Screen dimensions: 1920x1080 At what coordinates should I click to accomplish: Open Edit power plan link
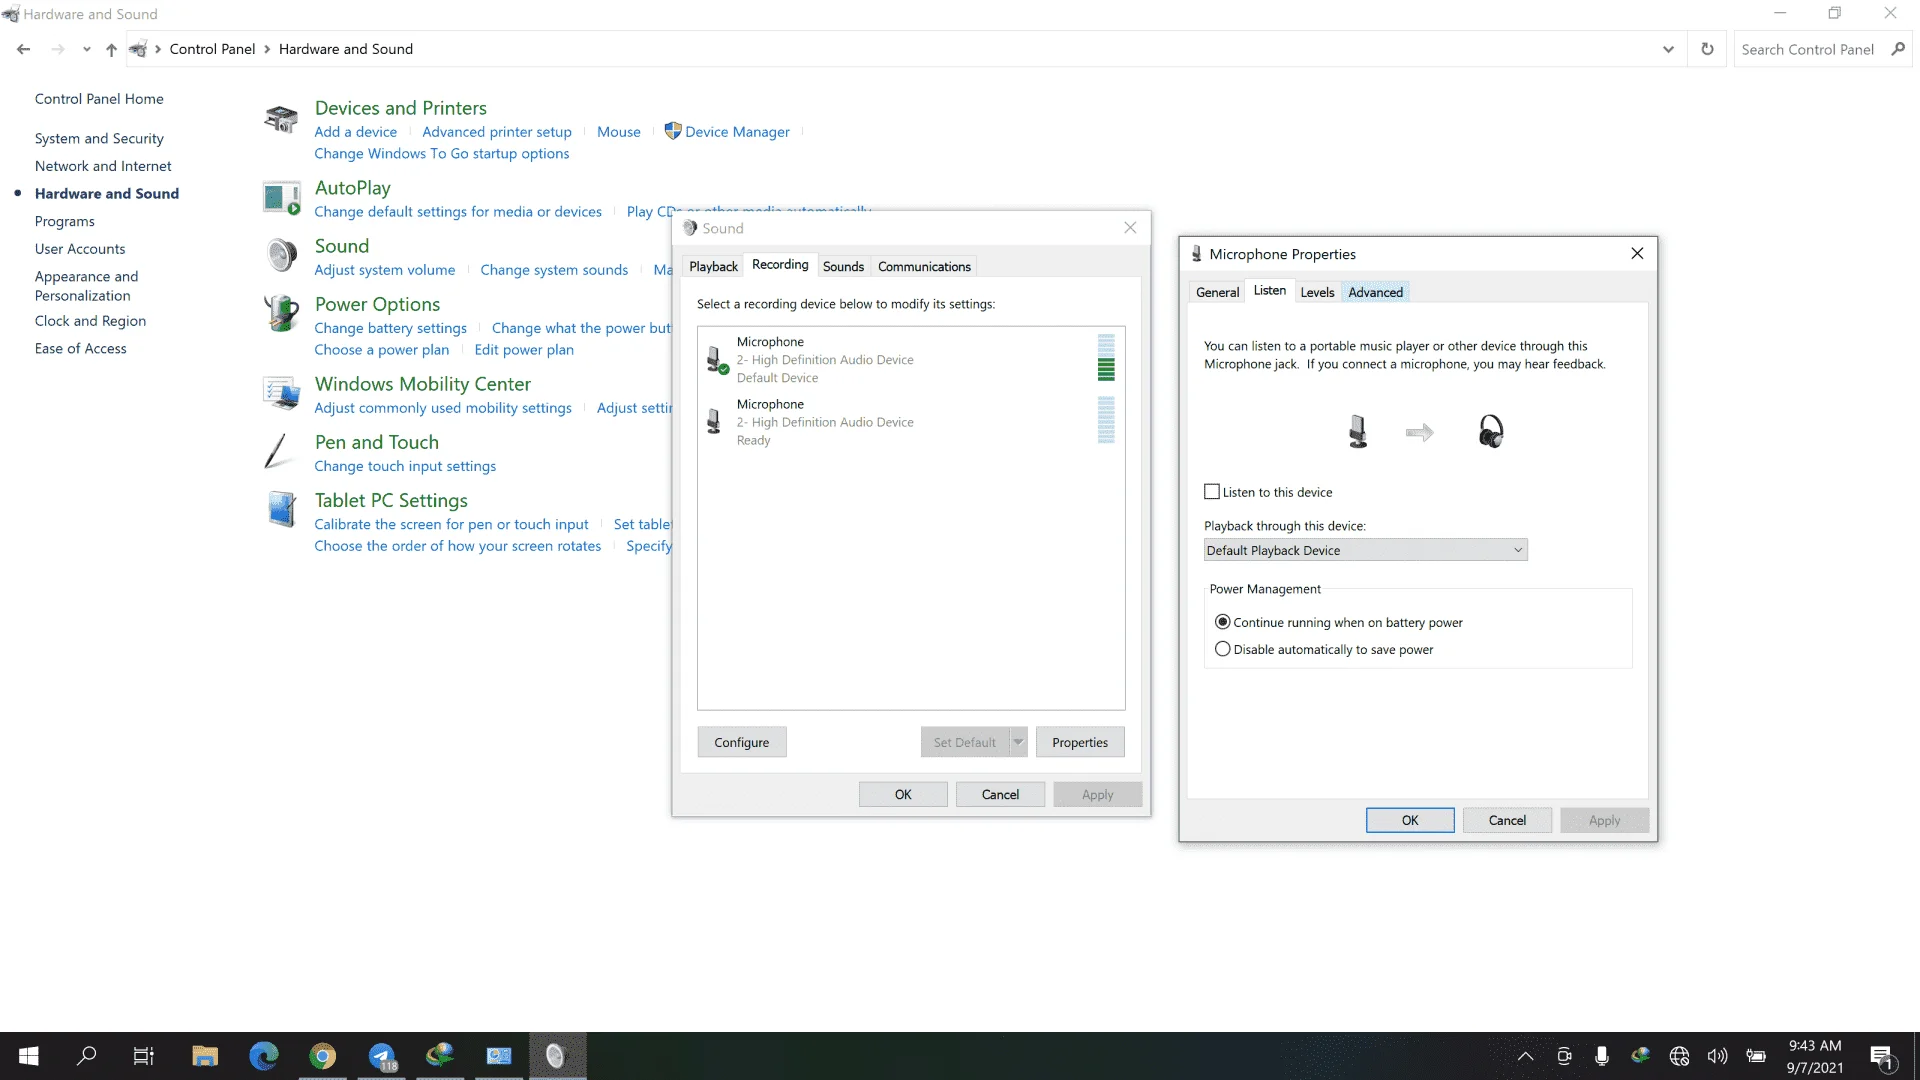click(x=524, y=350)
